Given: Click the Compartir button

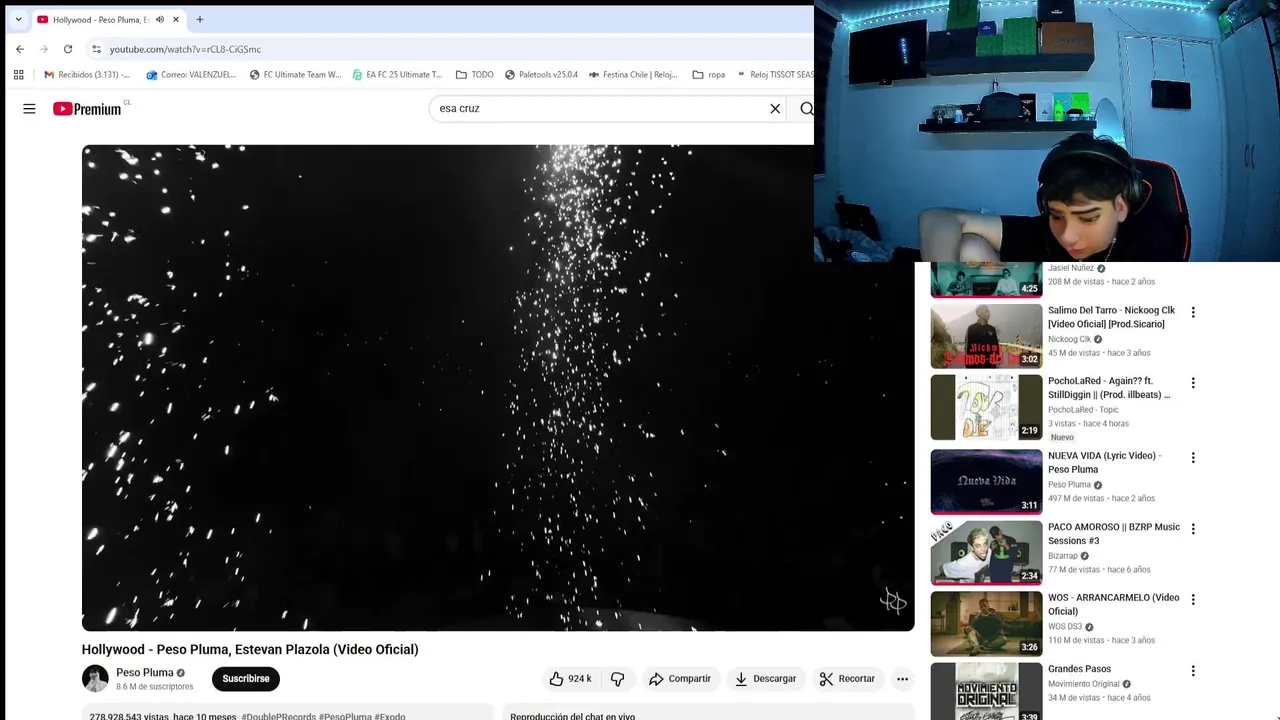Looking at the screenshot, I should (679, 678).
